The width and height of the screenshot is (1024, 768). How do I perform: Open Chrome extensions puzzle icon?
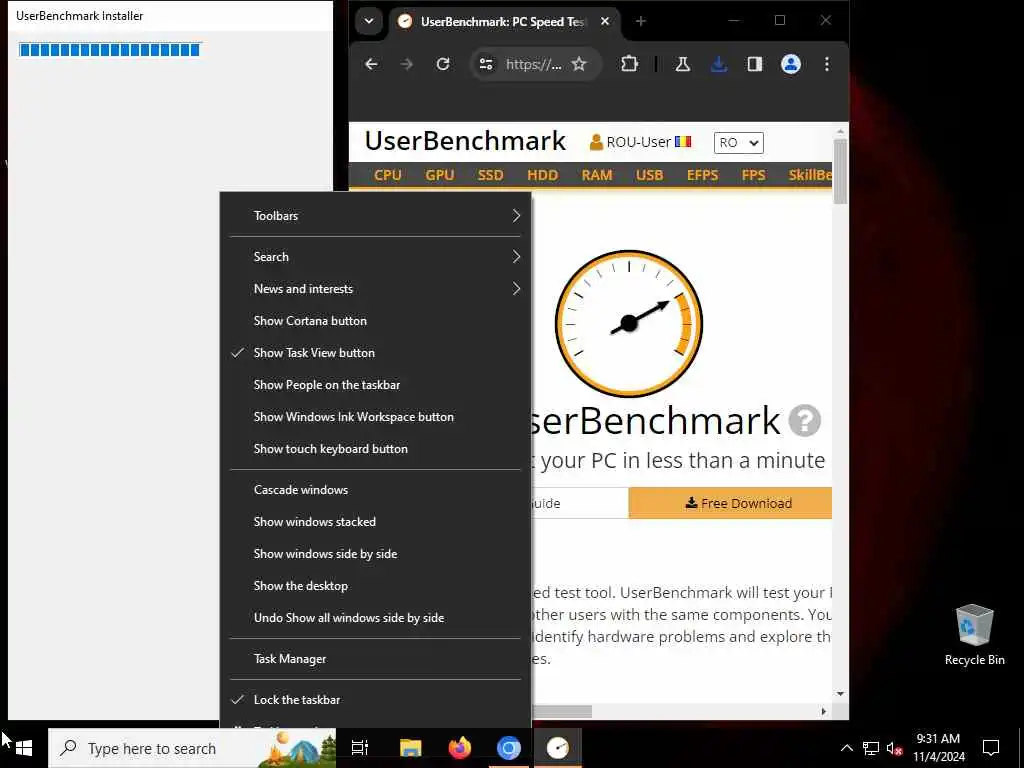[x=629, y=64]
